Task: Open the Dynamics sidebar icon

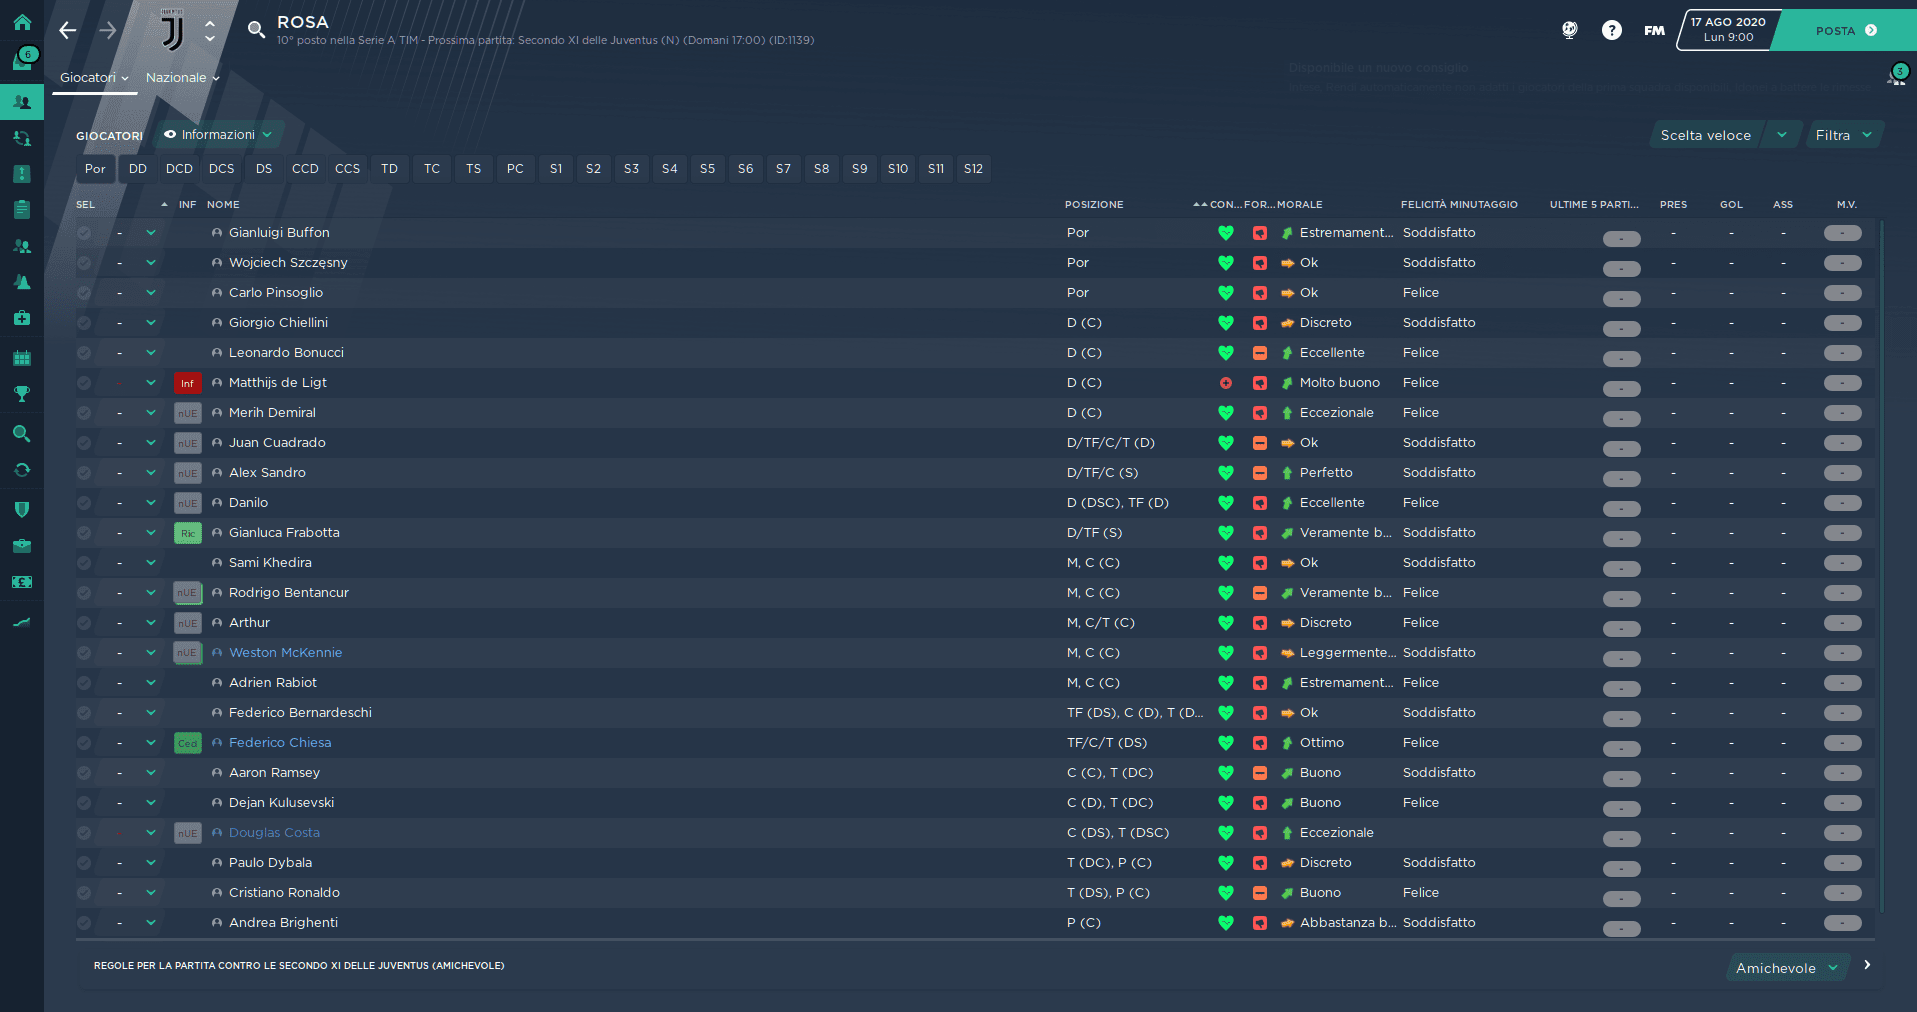Action: [x=22, y=139]
